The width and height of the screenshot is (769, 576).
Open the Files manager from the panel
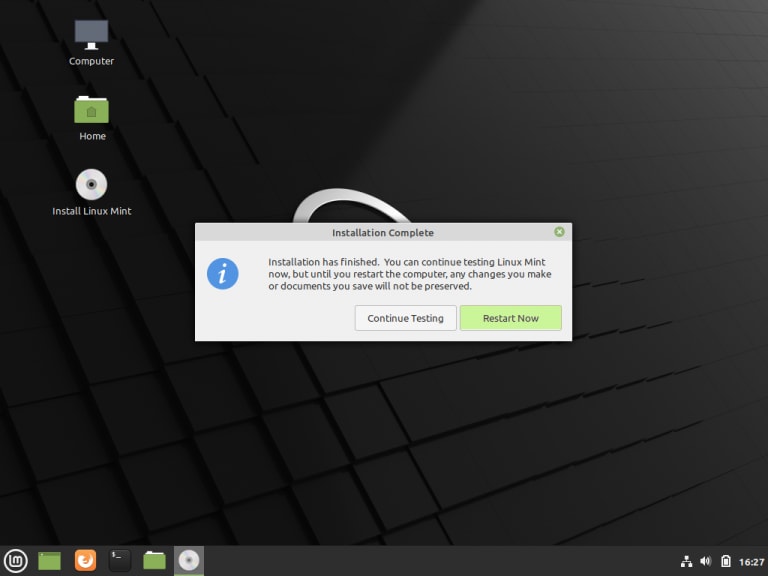(154, 560)
